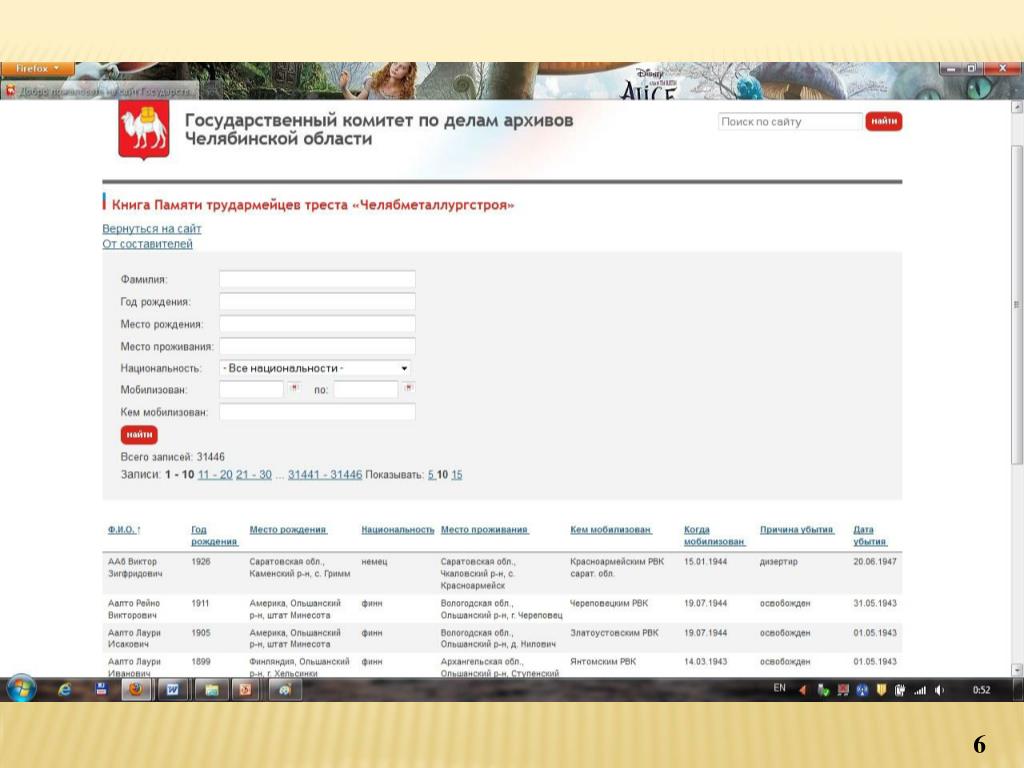Viewport: 1024px width, 768px height.
Task: Follow the 'Вернуться на сайт' link
Action: [x=152, y=229]
